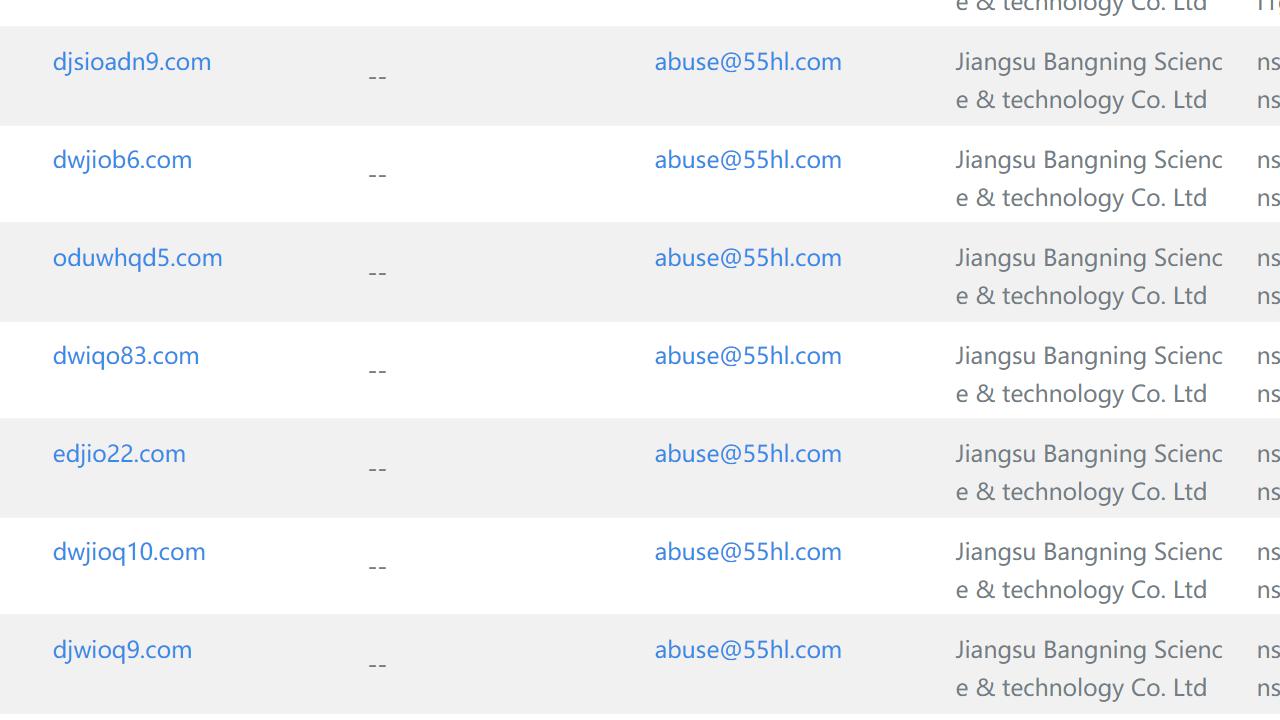Open the dwjioq10.com domain link
Image resolution: width=1280 pixels, height=720 pixels.
[x=129, y=552]
